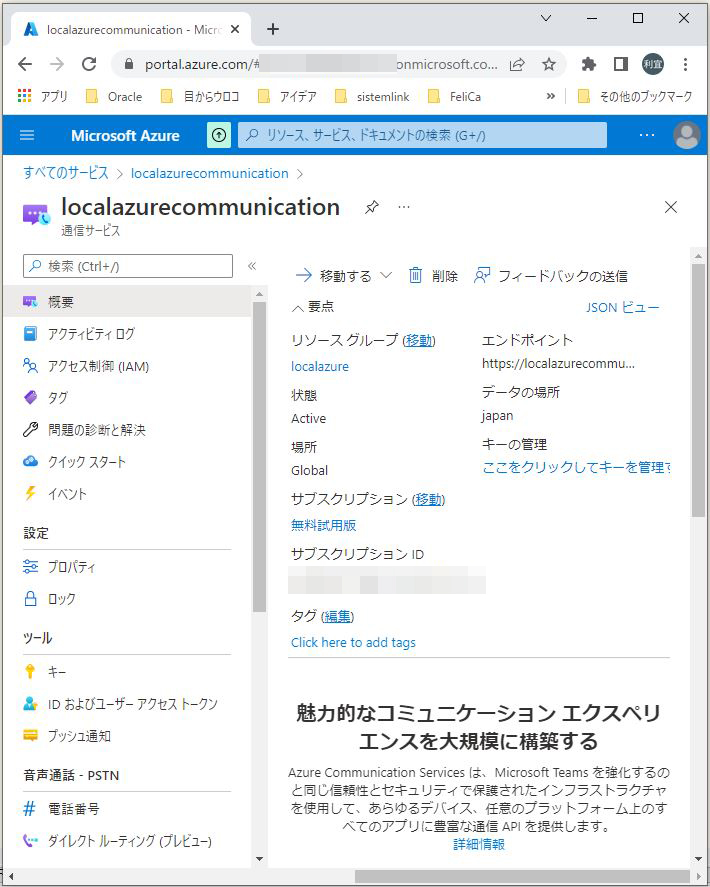Expand the 移動する dropdown chevron

click(x=386, y=275)
